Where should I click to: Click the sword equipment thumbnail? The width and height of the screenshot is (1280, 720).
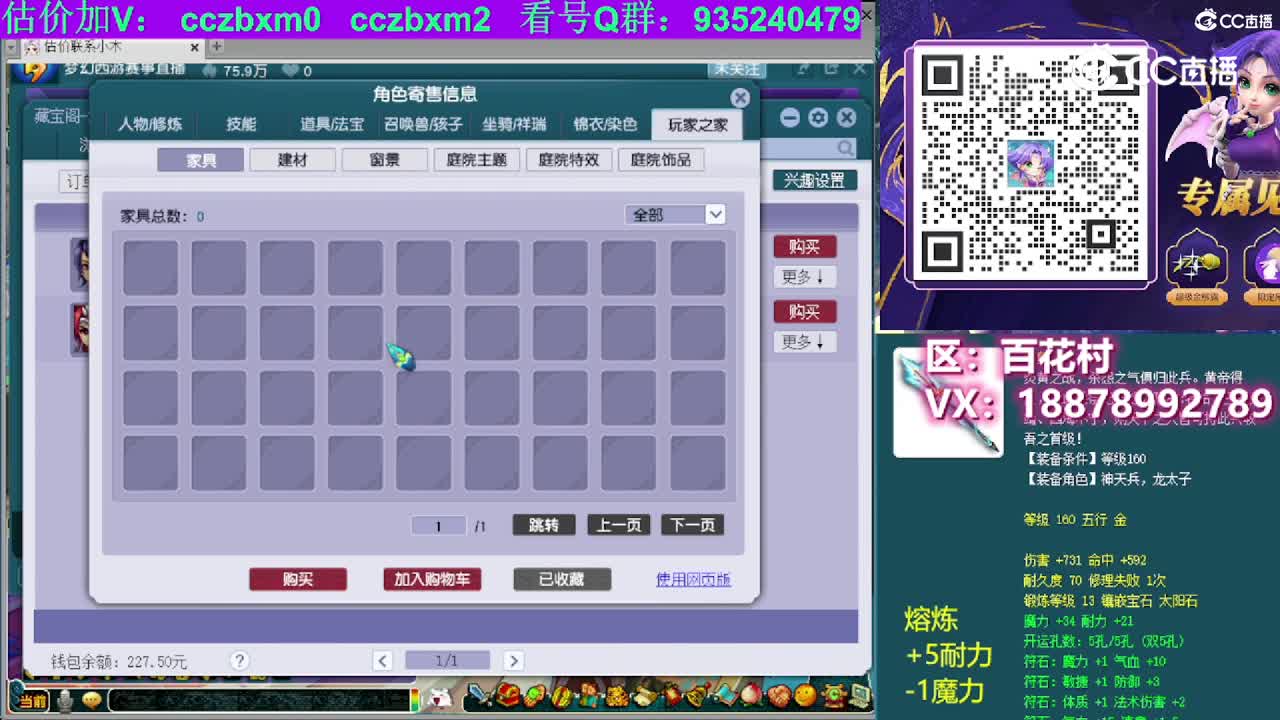[948, 402]
